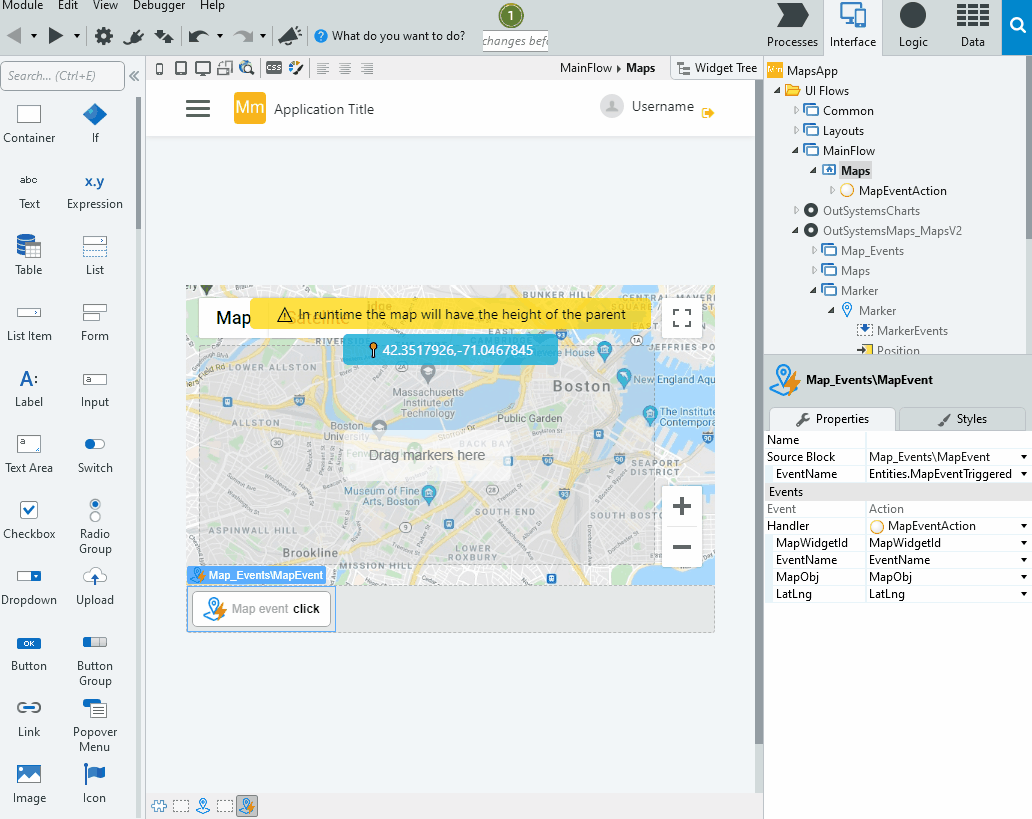Select the Checkbox widget in toolbox
Screen dimensions: 1032x819
[x=29, y=520]
